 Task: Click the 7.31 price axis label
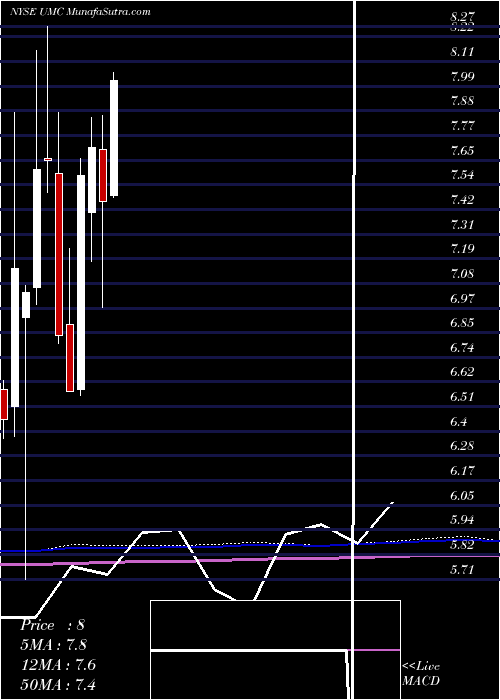click(x=462, y=224)
